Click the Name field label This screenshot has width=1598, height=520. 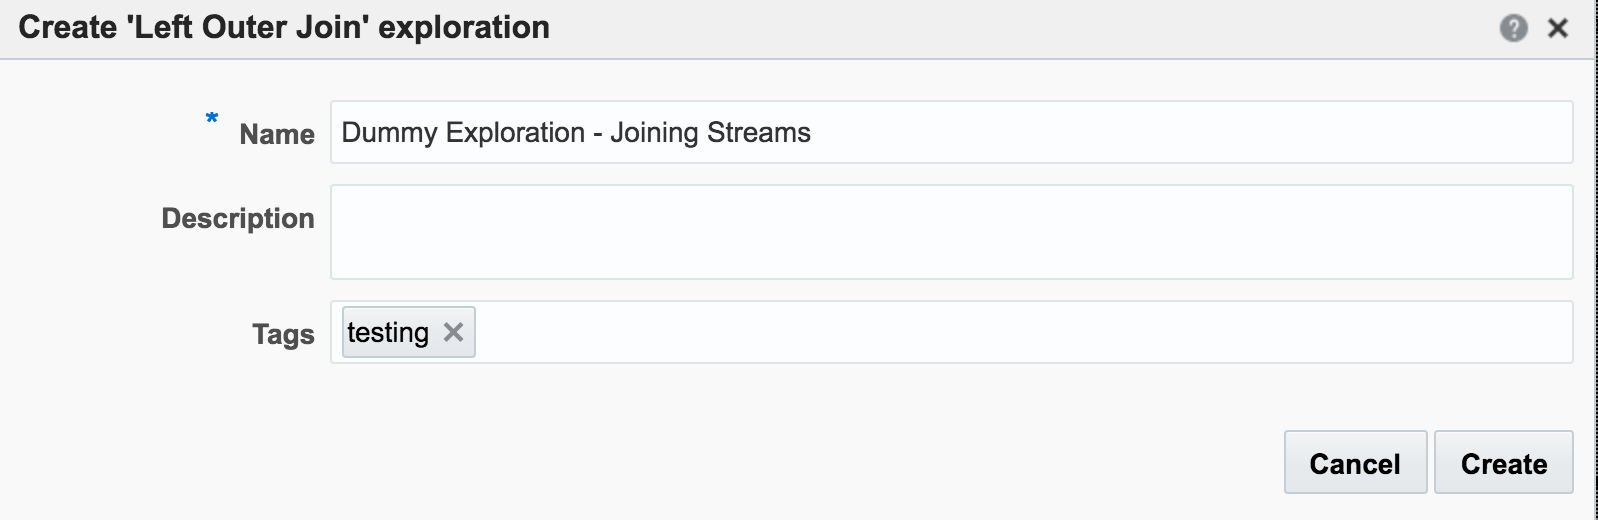point(277,134)
